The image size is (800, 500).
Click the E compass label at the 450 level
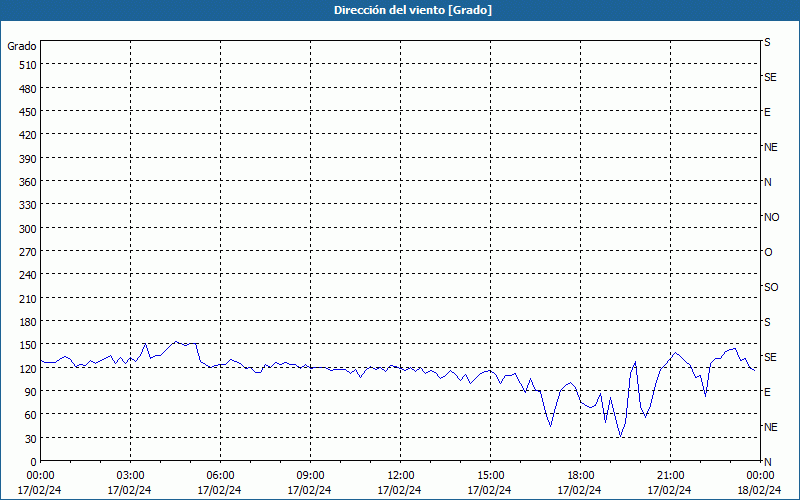click(767, 112)
